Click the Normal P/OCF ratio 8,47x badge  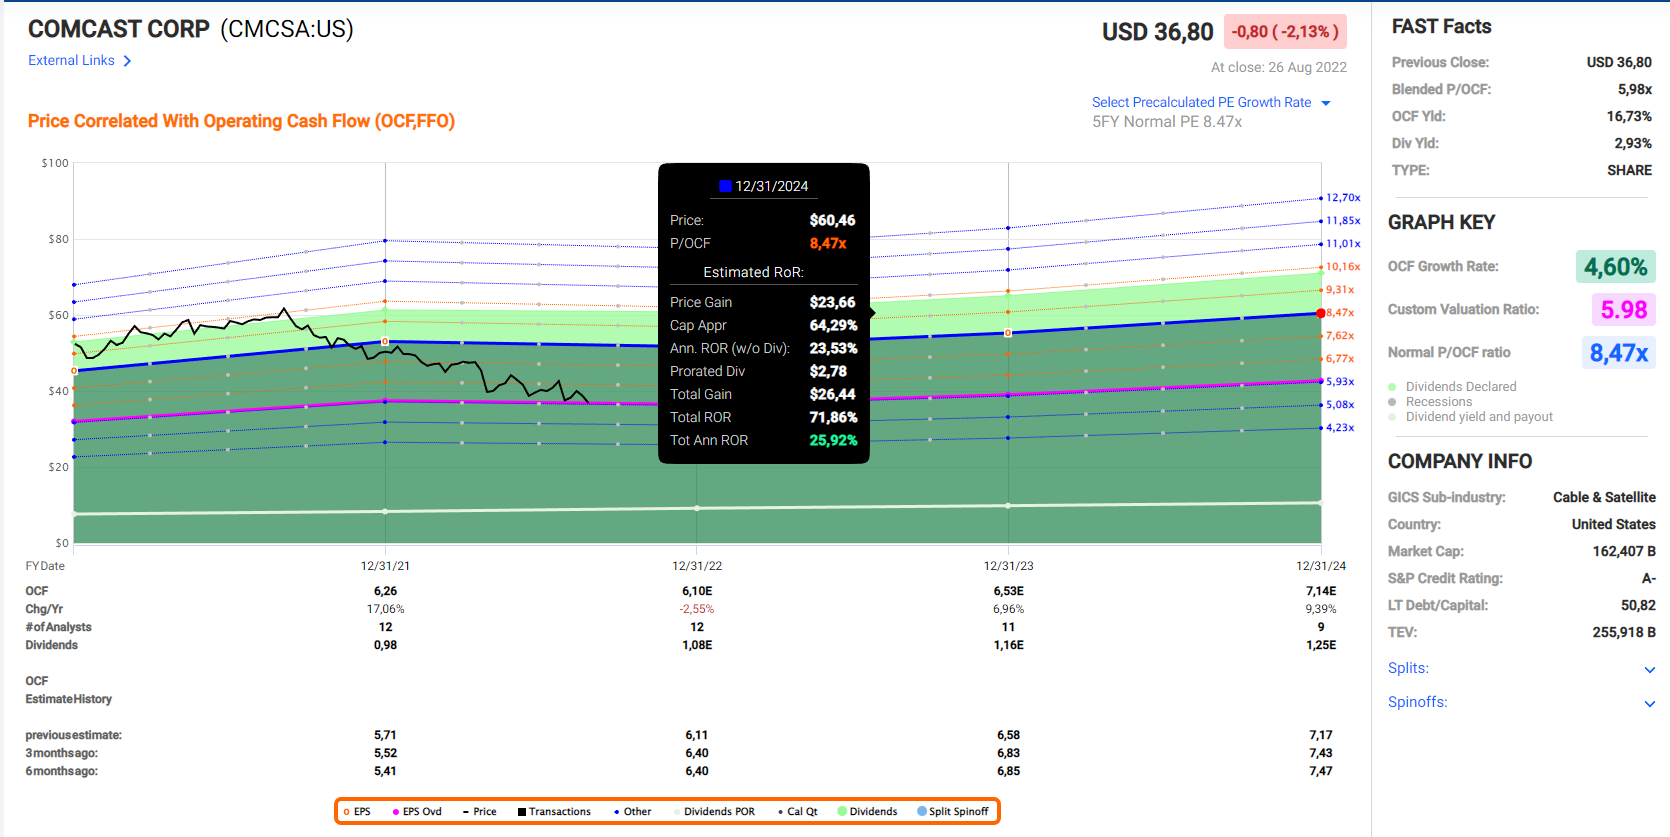point(1618,353)
